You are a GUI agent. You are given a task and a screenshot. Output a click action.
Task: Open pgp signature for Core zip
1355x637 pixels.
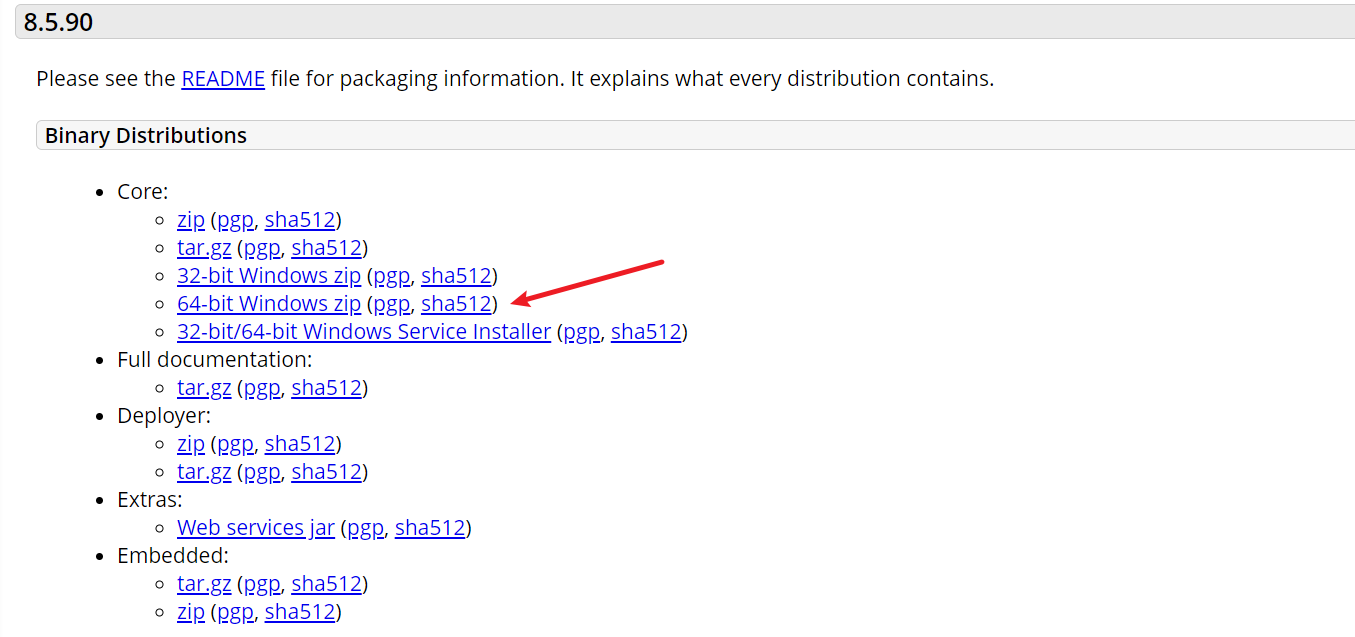pos(235,220)
